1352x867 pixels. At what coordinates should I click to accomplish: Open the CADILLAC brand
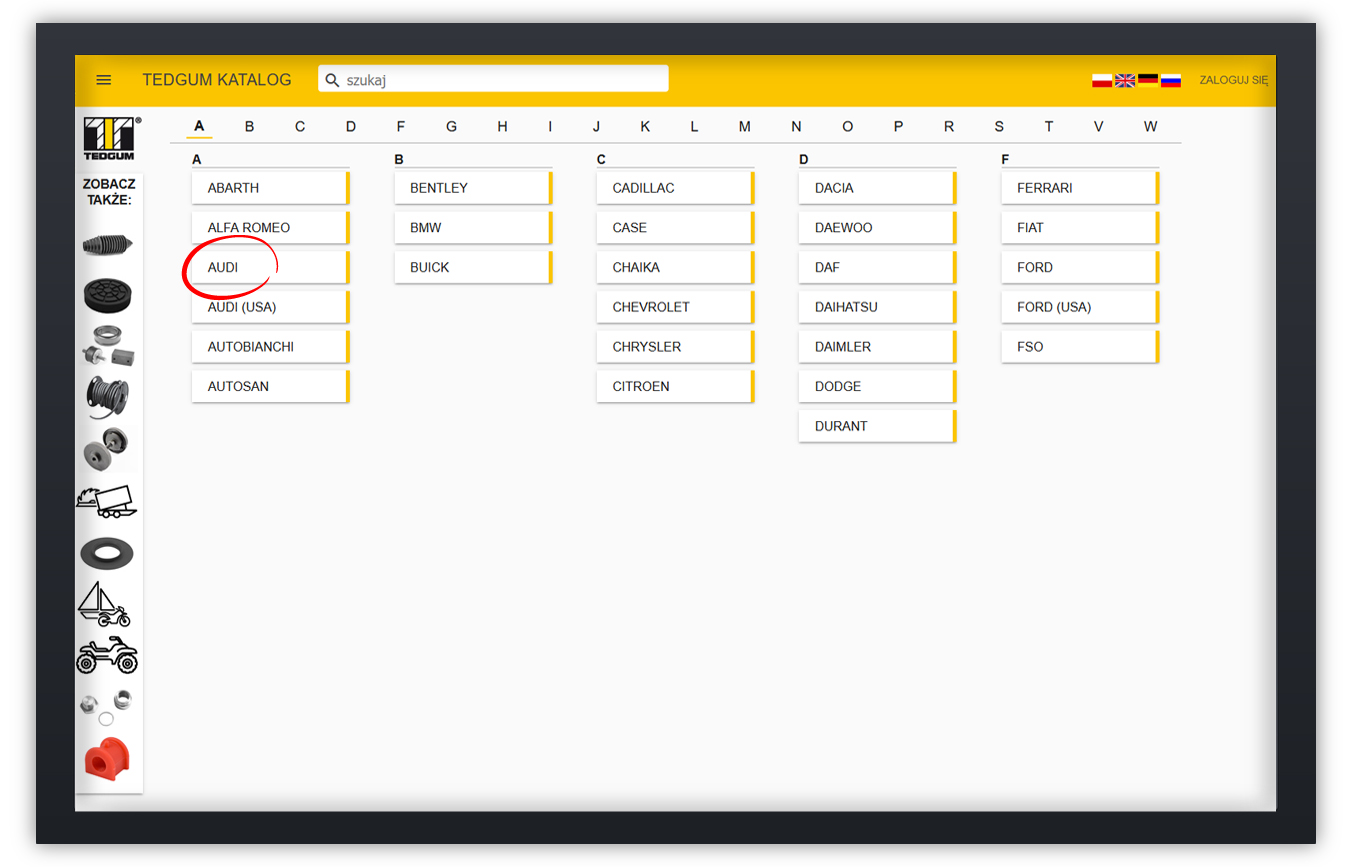pyautogui.click(x=676, y=188)
